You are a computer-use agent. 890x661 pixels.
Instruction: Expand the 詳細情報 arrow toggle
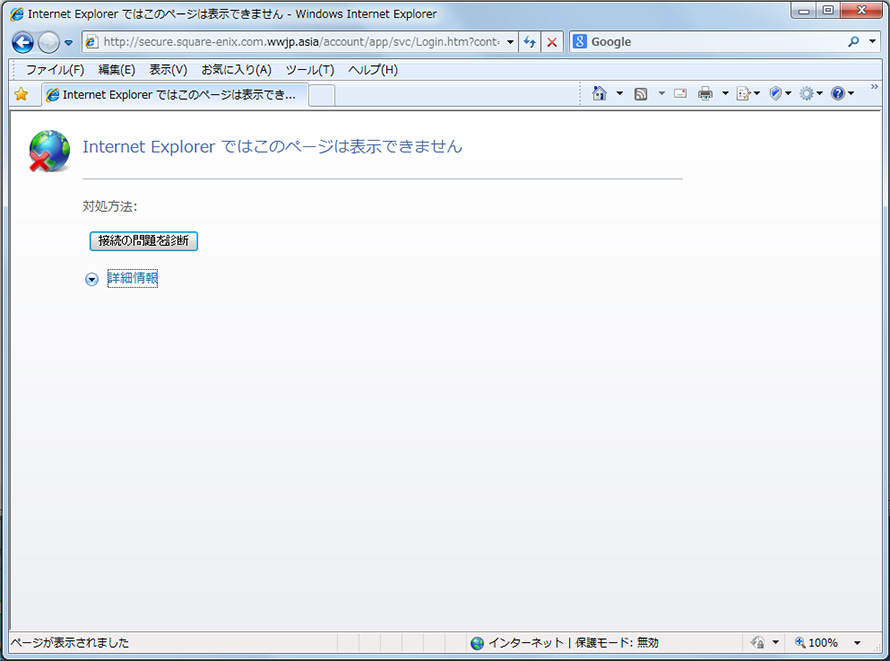(x=91, y=279)
